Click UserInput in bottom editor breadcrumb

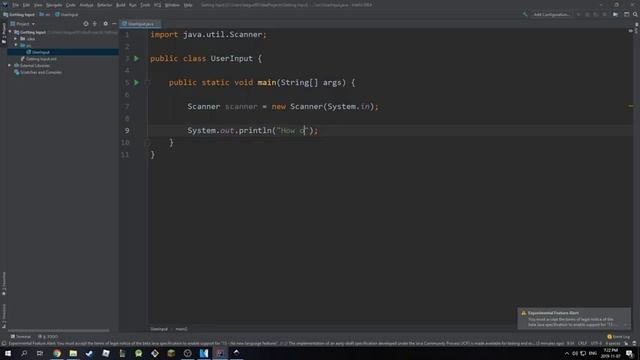click(159, 329)
